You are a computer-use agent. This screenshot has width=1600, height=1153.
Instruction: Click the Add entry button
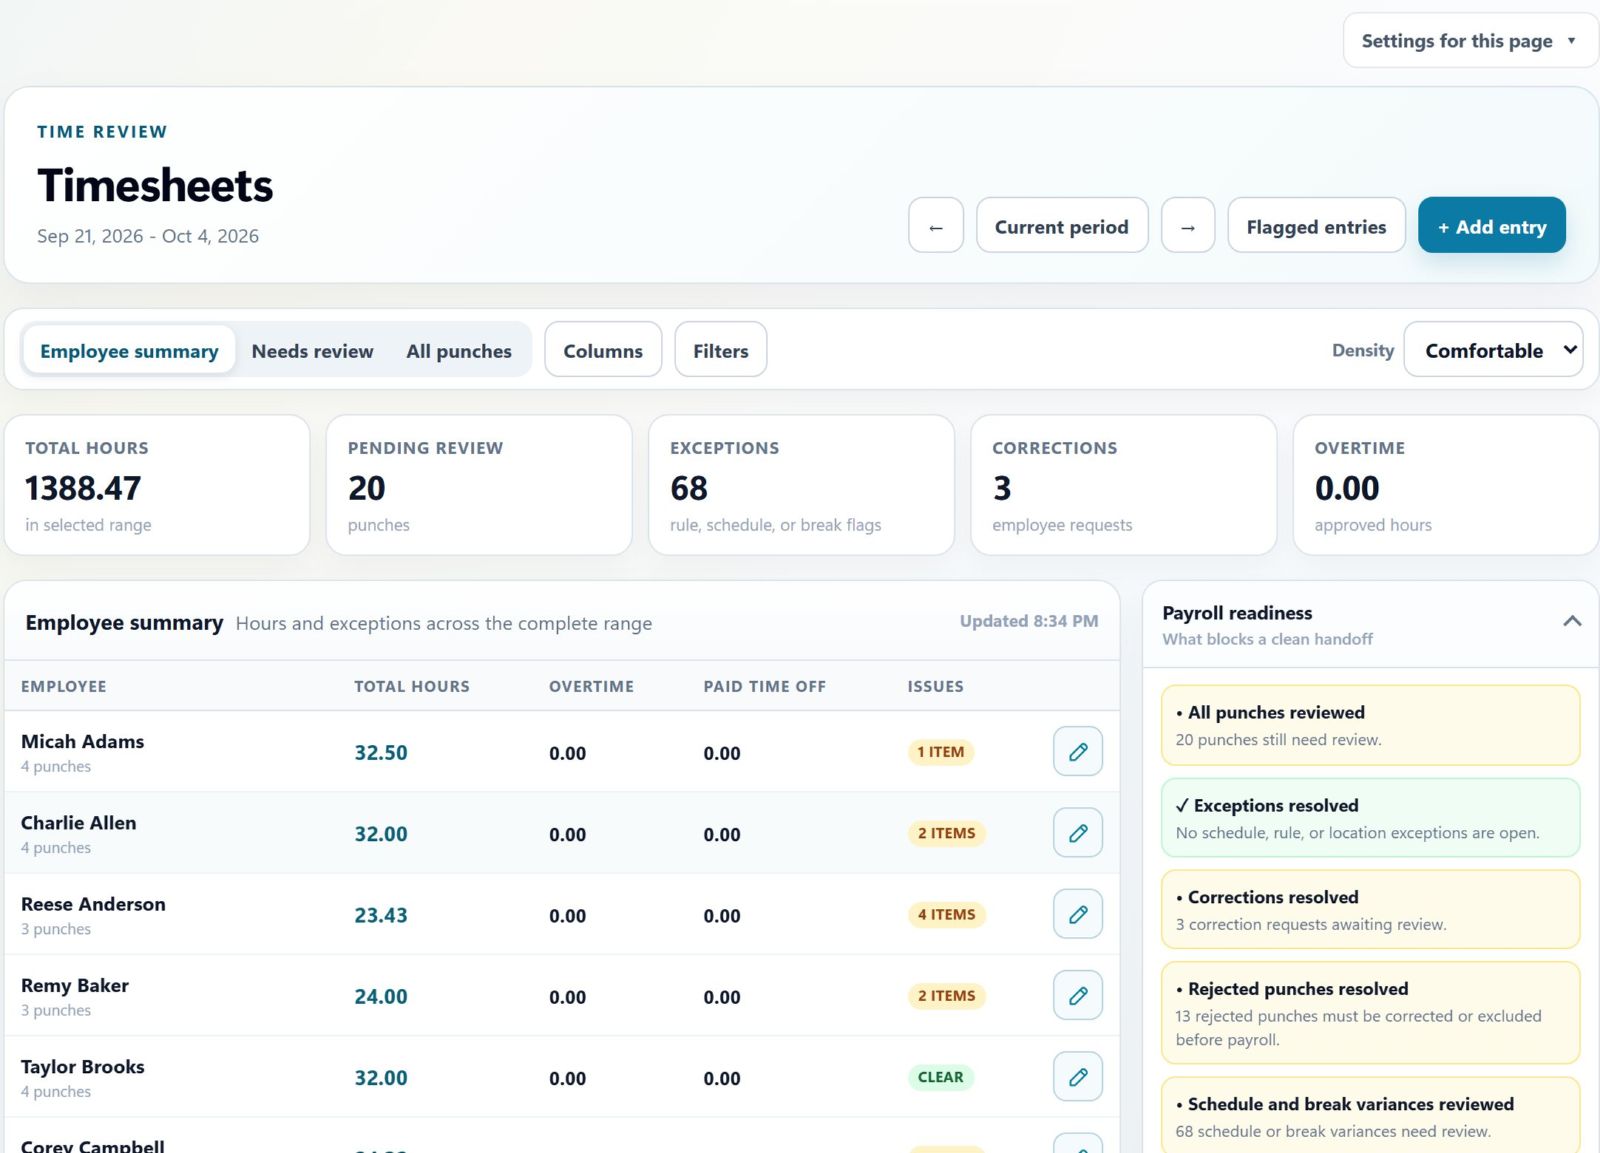(1492, 226)
